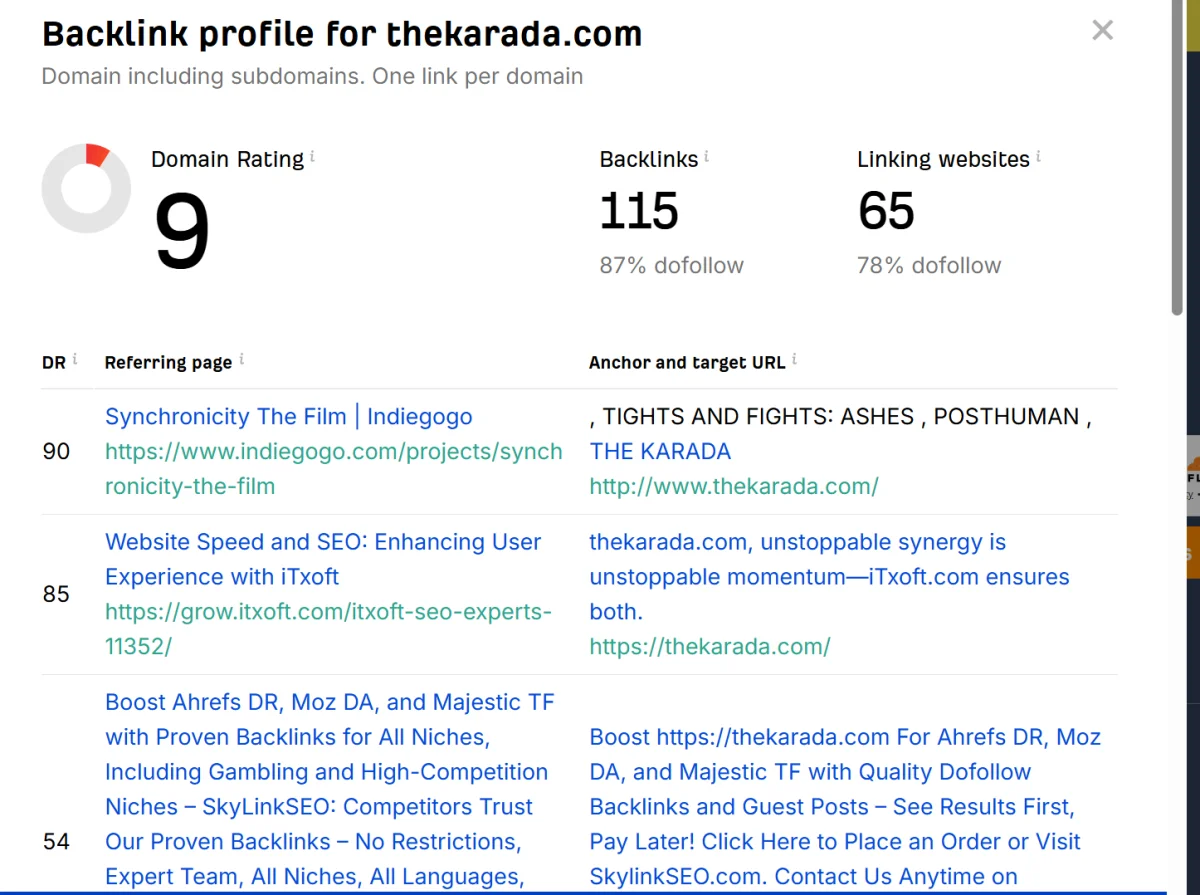Screen dimensions: 1200x895
Task: Click THE KARADA anchor link
Action: pos(660,452)
